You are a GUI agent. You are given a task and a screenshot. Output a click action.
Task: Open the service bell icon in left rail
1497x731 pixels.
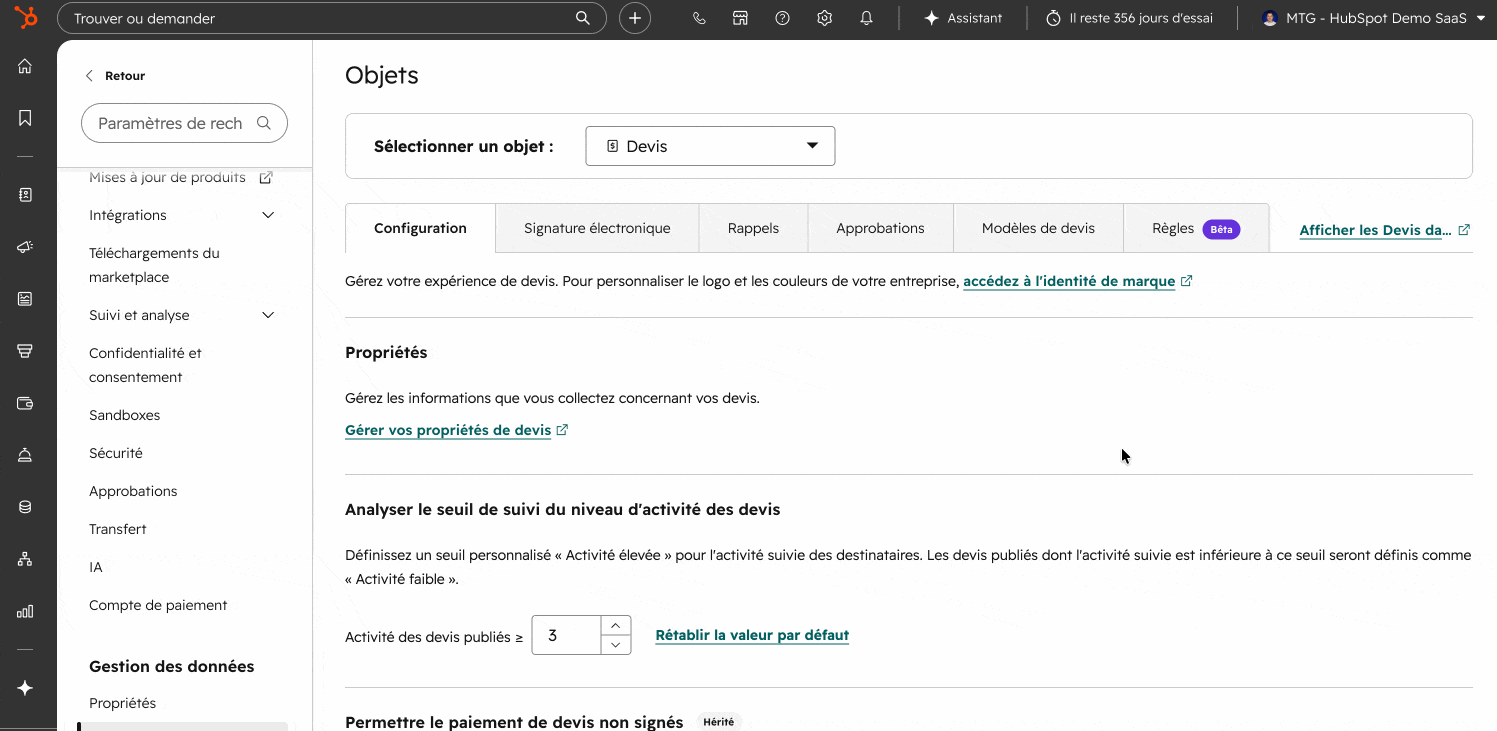(25, 455)
